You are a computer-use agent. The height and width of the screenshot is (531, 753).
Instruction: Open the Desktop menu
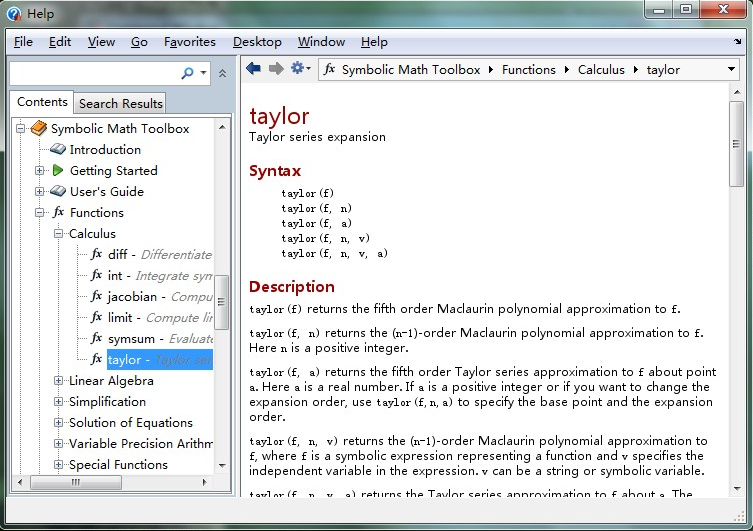(257, 42)
